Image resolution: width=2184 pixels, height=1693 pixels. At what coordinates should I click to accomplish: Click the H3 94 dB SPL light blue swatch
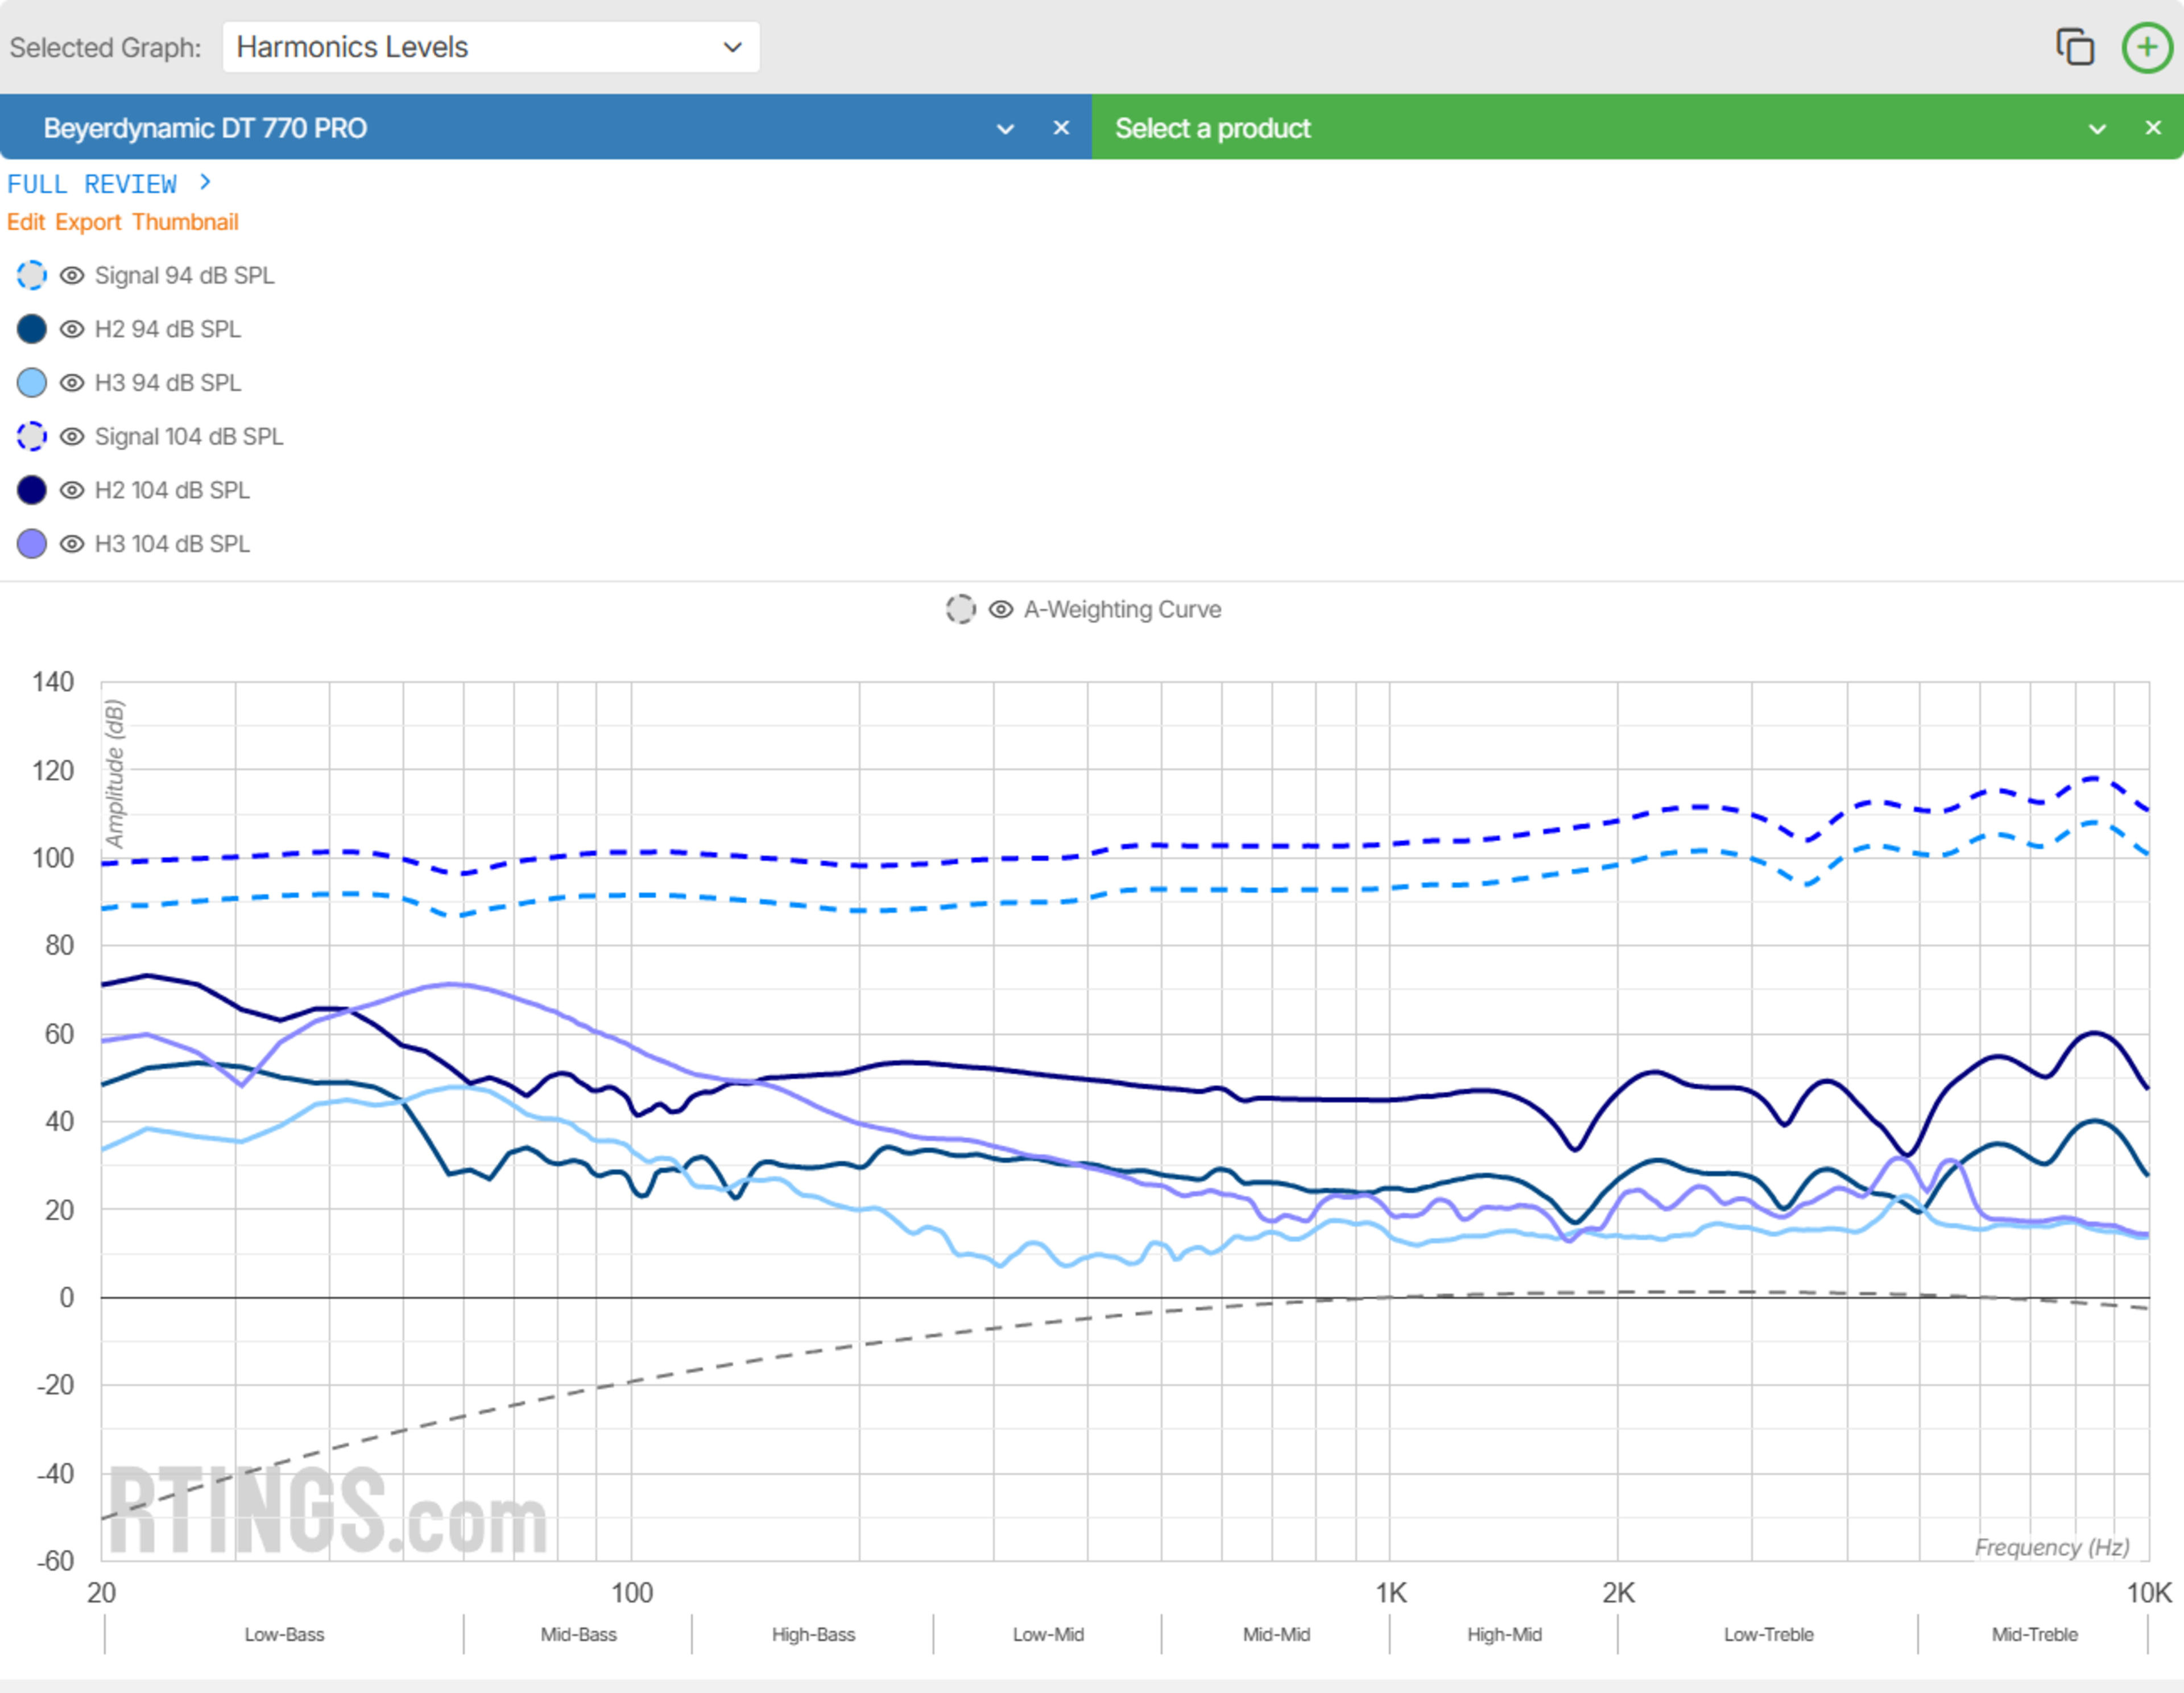point(32,383)
